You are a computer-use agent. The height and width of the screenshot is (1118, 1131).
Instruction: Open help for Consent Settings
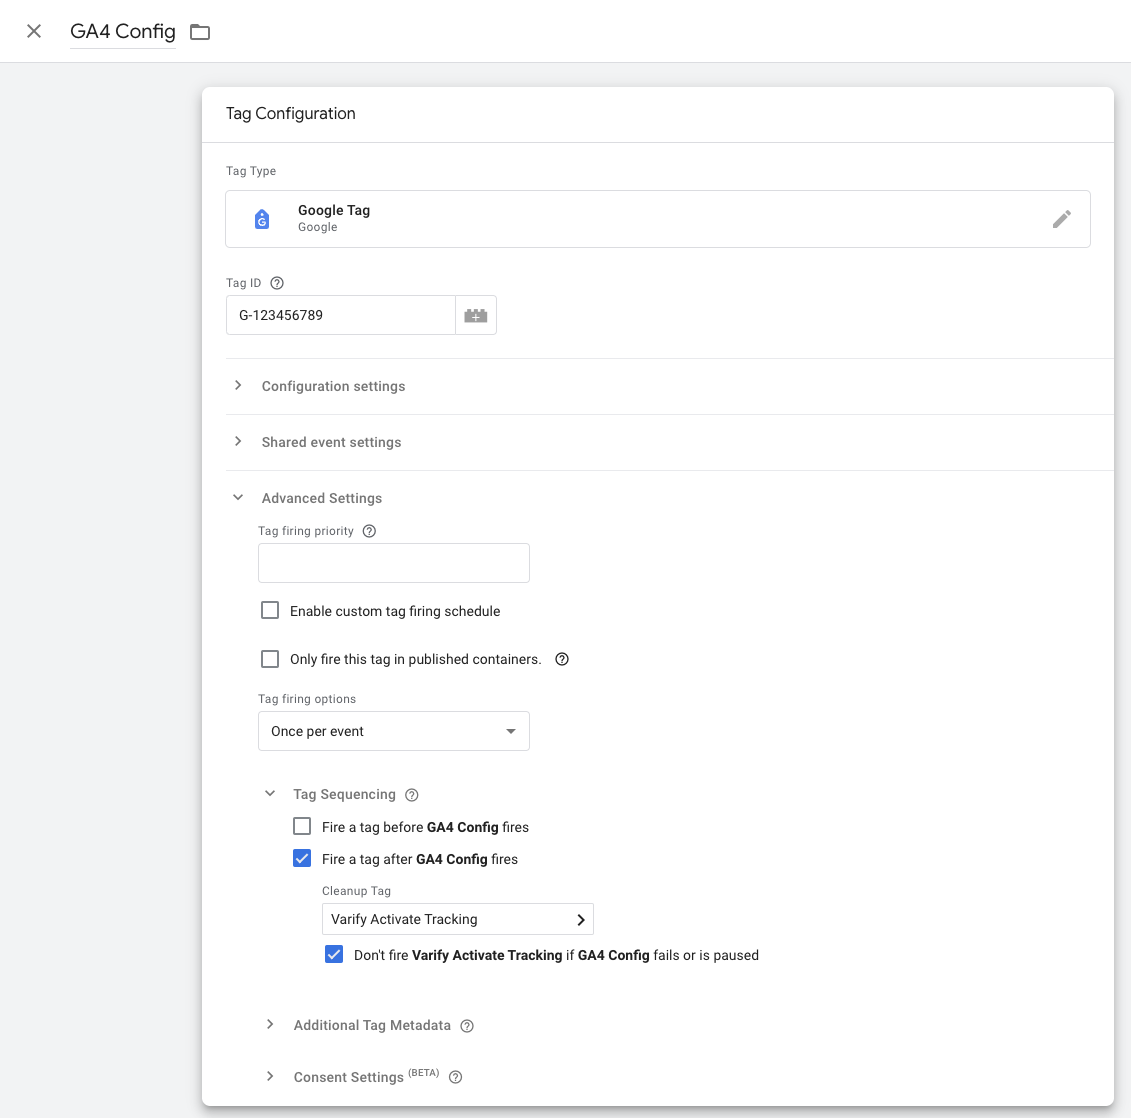point(456,1077)
